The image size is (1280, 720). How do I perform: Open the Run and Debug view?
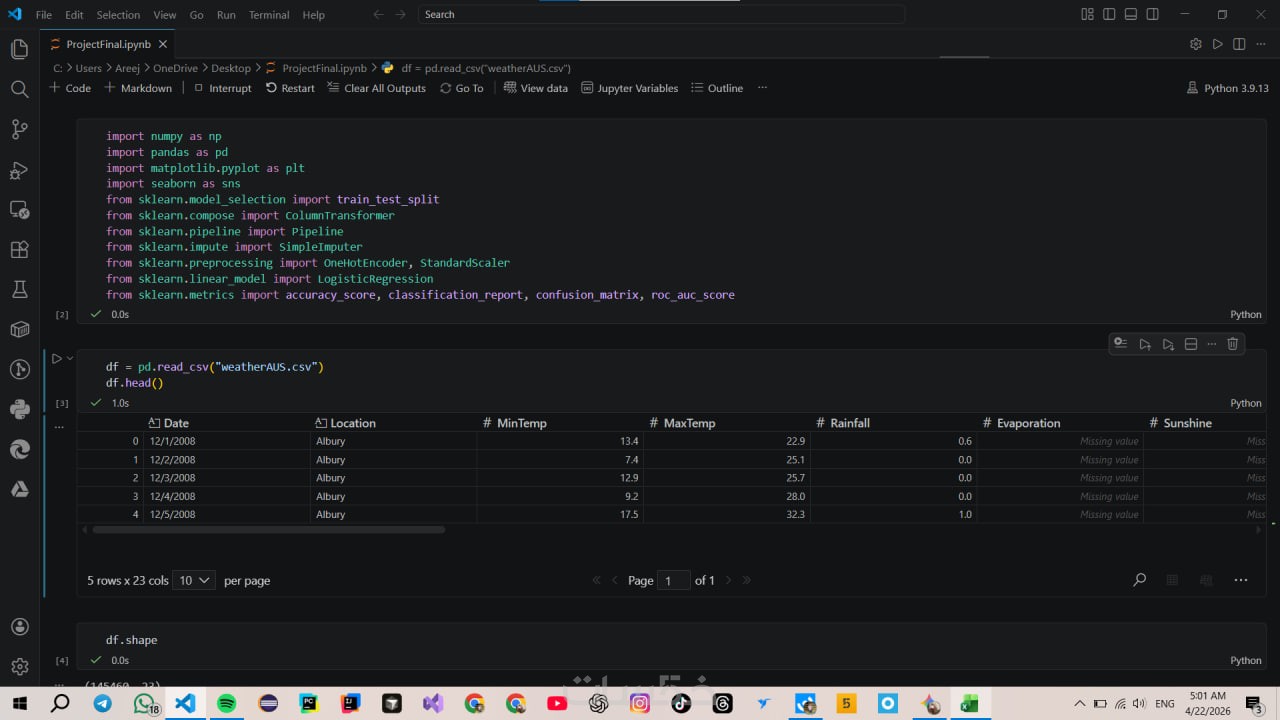coord(19,169)
